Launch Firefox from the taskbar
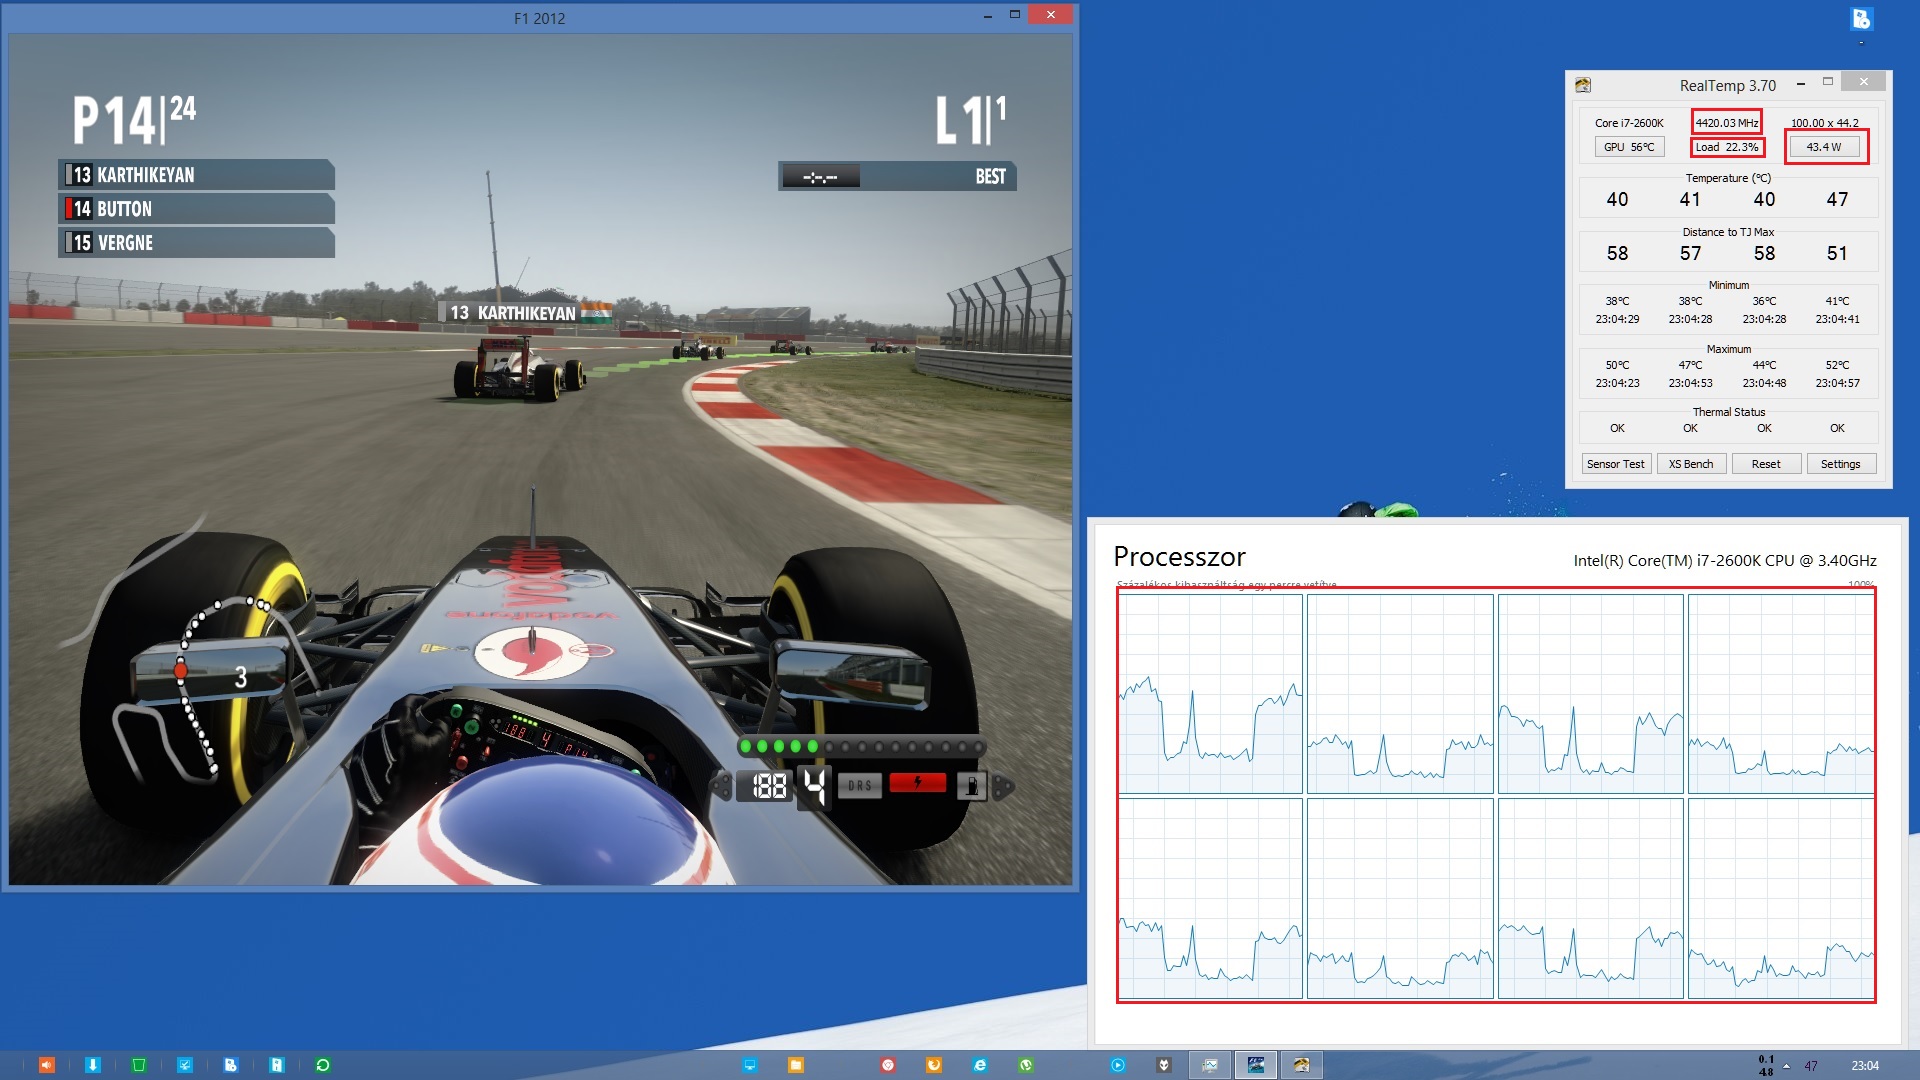Viewport: 1920px width, 1080px height. 934,1065
